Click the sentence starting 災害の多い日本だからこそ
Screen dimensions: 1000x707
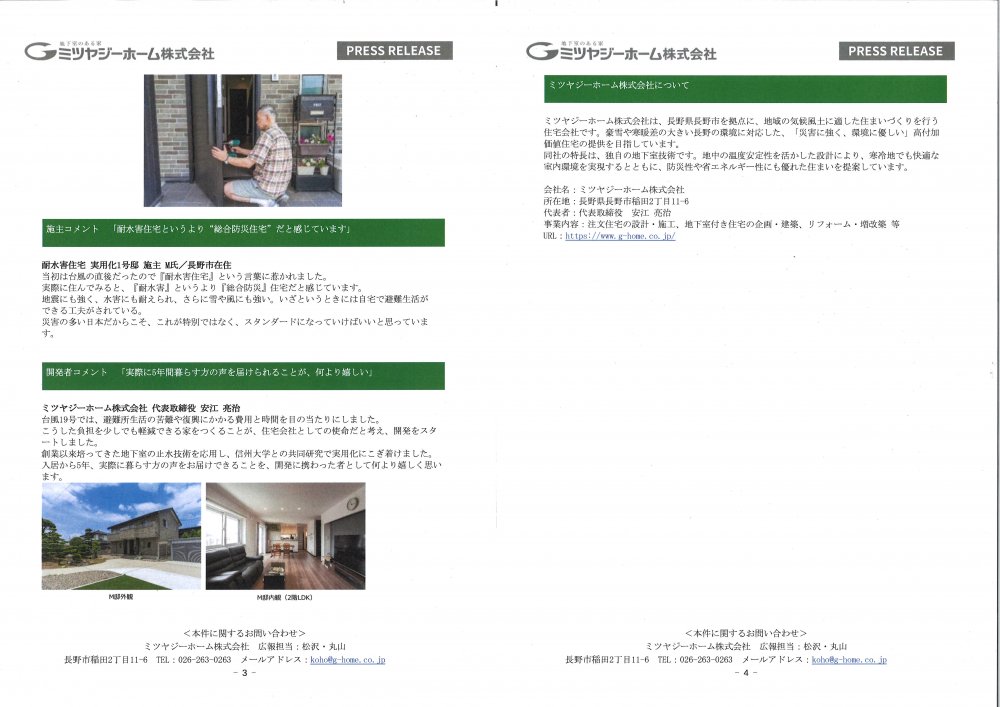click(235, 327)
